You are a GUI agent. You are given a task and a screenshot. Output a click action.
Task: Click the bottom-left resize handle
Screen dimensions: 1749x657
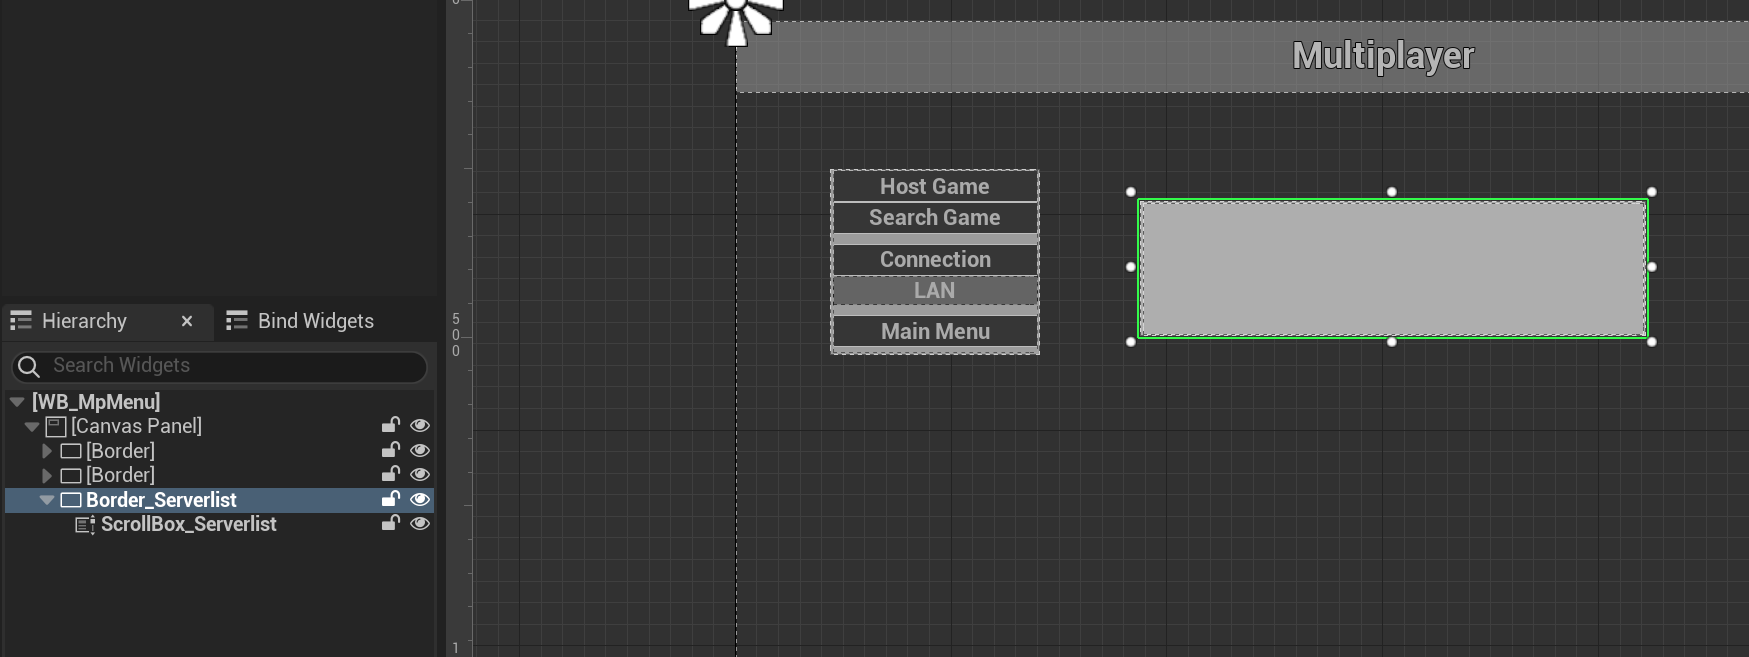tap(1131, 342)
